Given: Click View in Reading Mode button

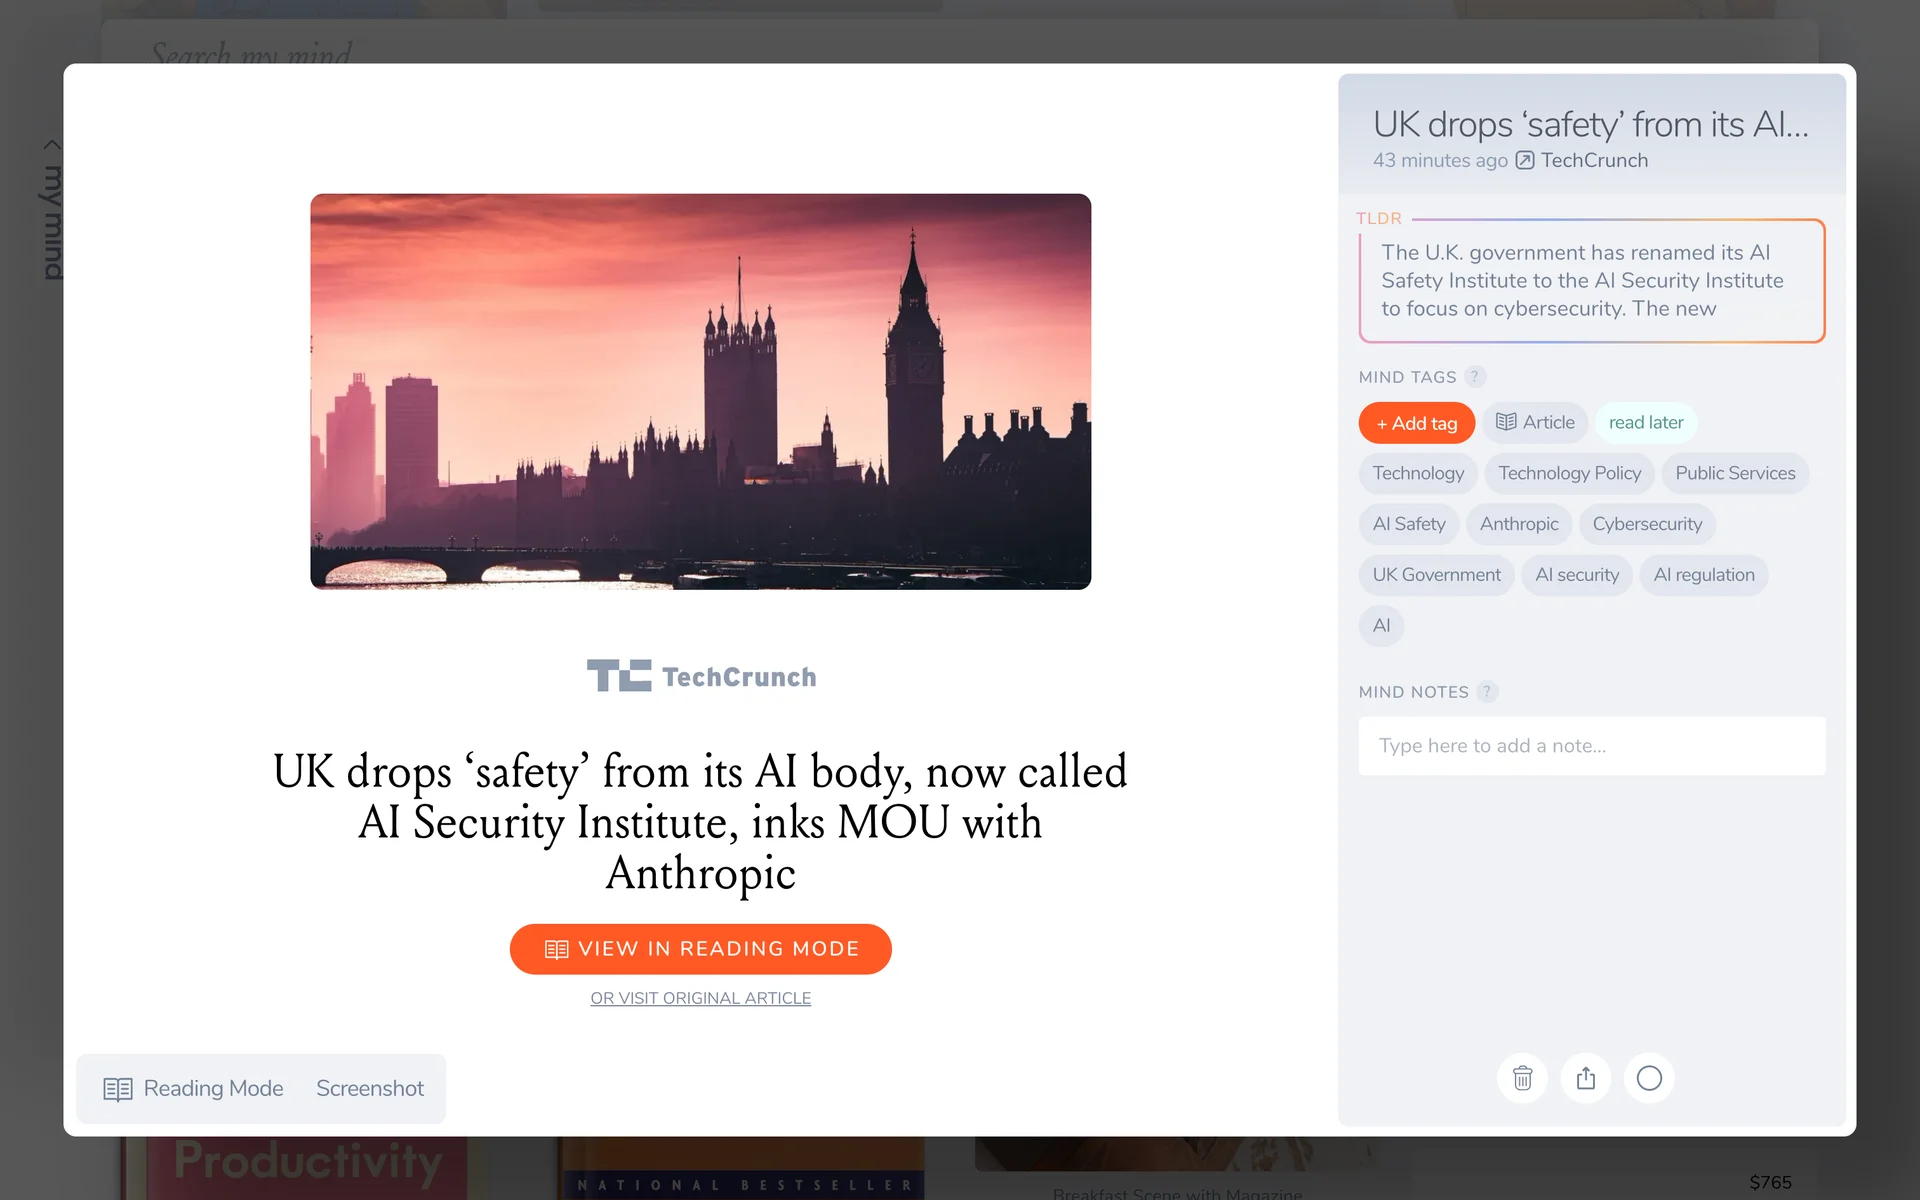Looking at the screenshot, I should [x=700, y=949].
